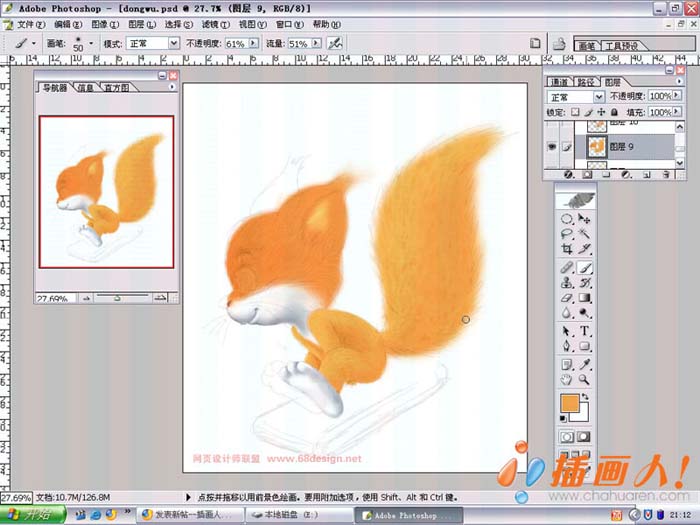Toggle airbrush mode in options bar
The image size is (700, 525).
335,43
